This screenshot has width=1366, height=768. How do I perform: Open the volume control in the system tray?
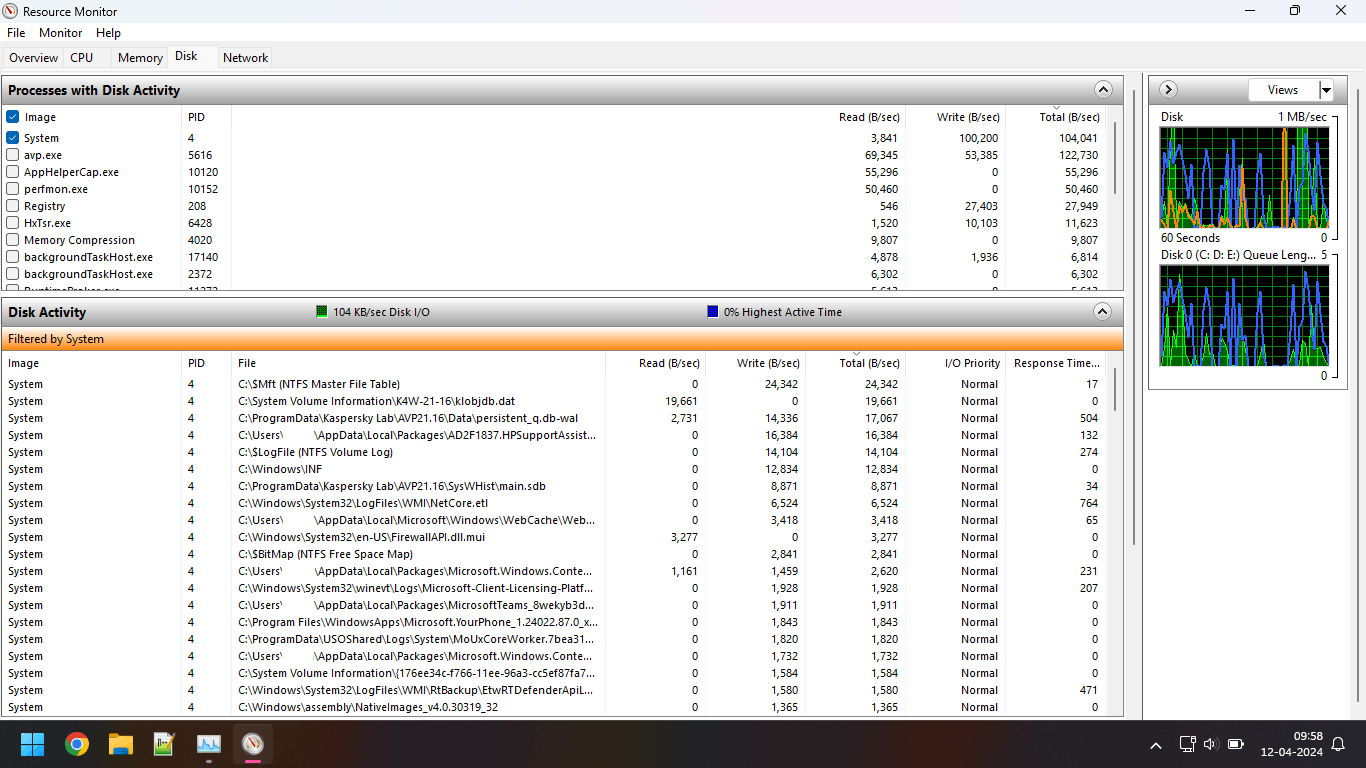[1210, 744]
